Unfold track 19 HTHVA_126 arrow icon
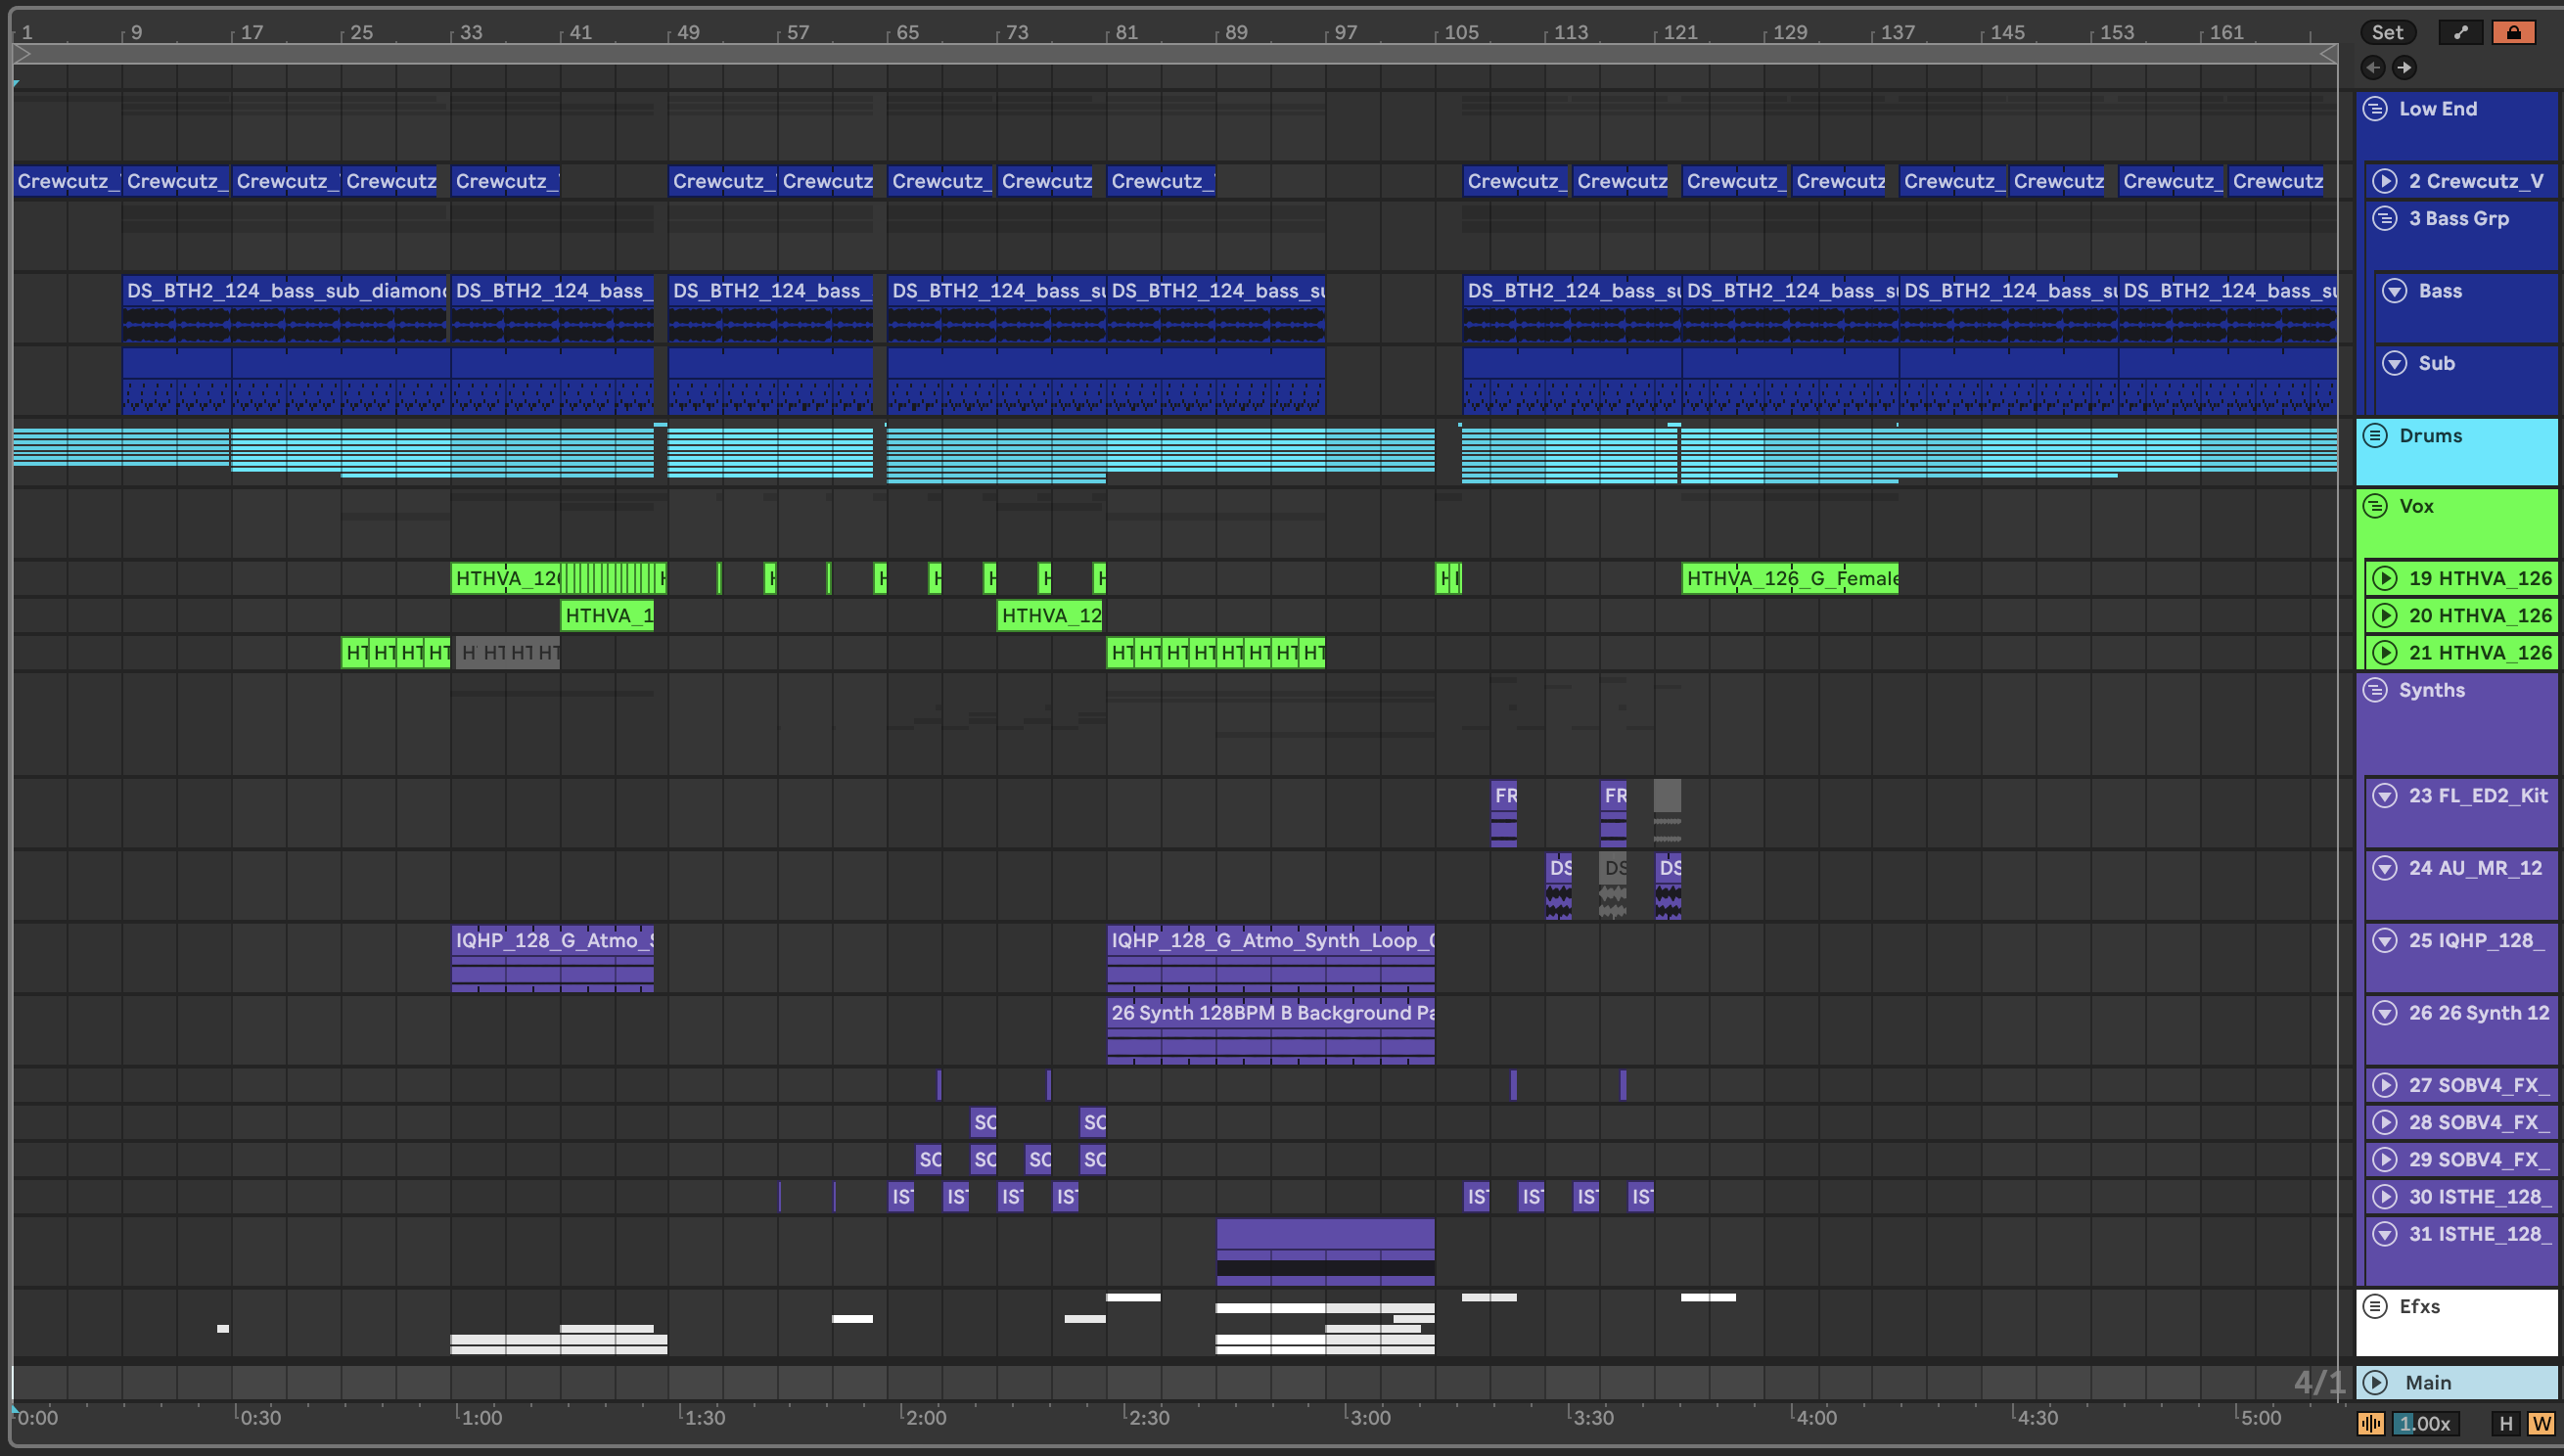 (2385, 578)
